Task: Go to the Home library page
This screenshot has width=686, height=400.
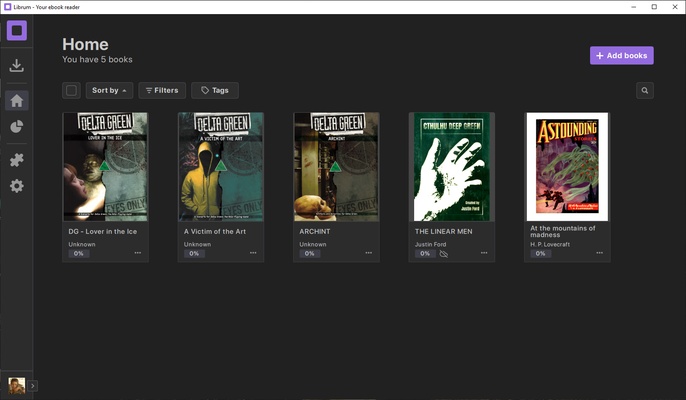Action: coord(16,100)
